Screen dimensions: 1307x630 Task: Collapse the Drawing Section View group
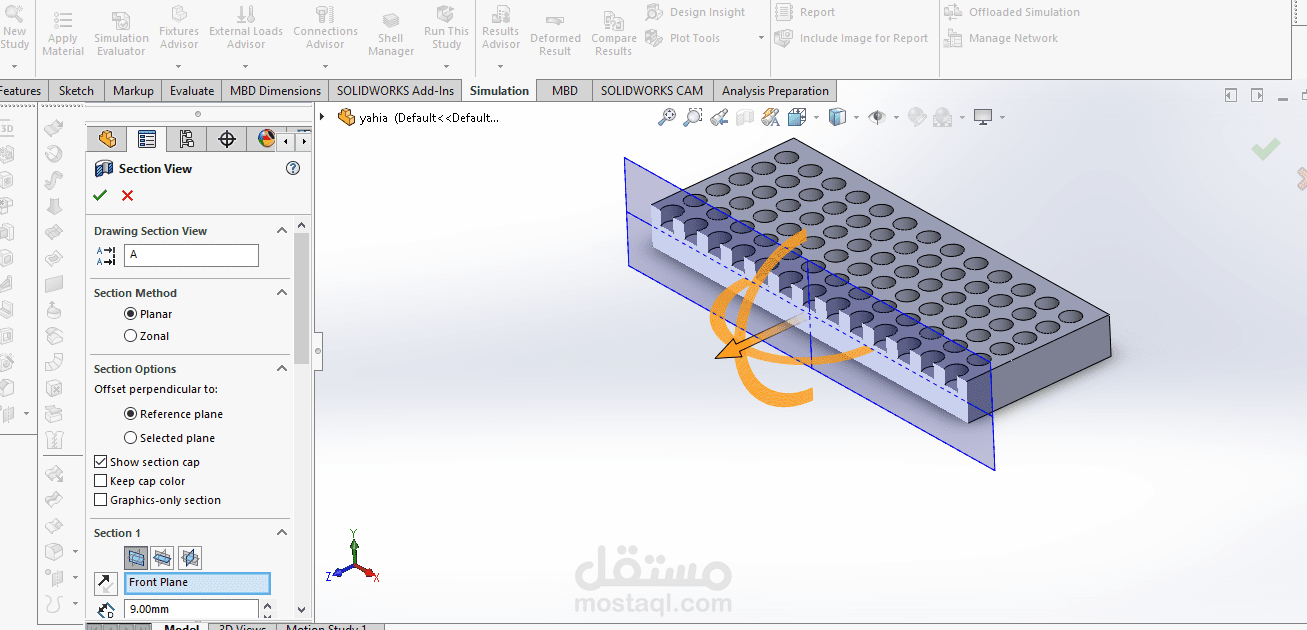pyautogui.click(x=282, y=231)
